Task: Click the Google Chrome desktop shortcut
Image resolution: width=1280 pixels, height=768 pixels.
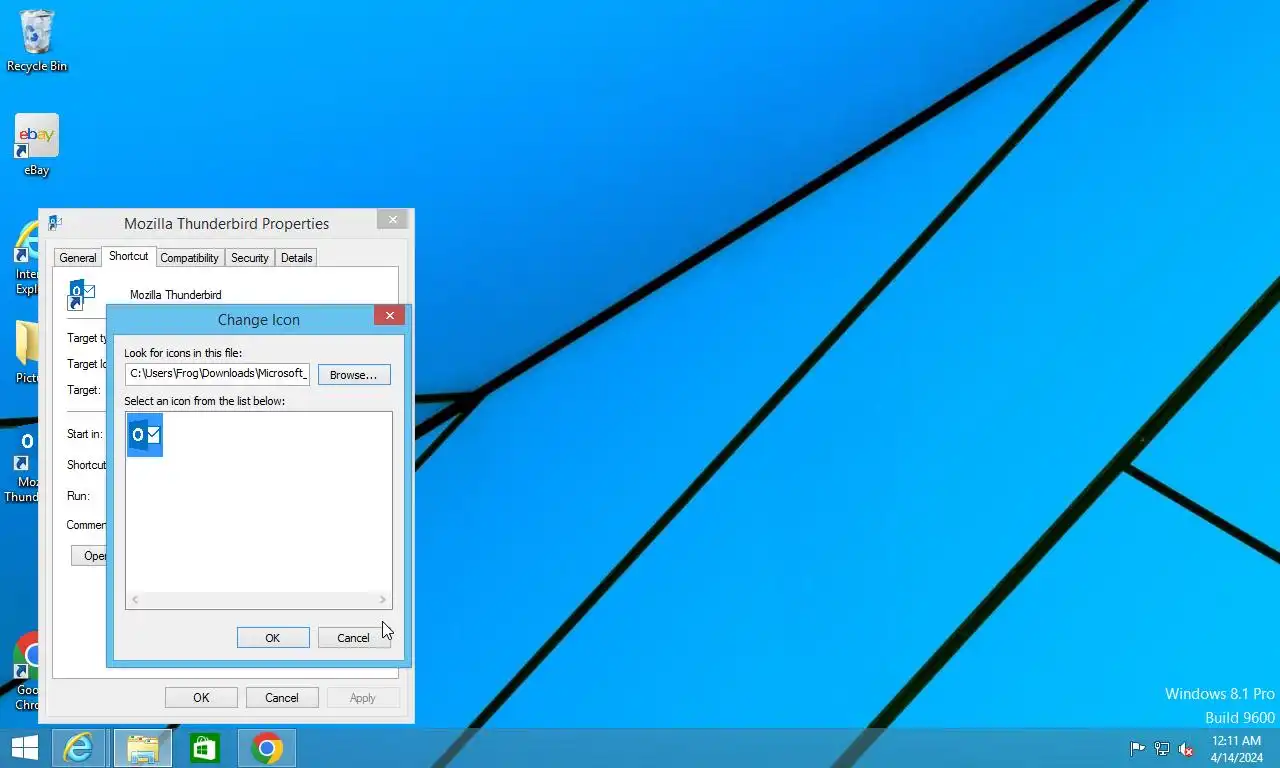Action: pos(27,672)
